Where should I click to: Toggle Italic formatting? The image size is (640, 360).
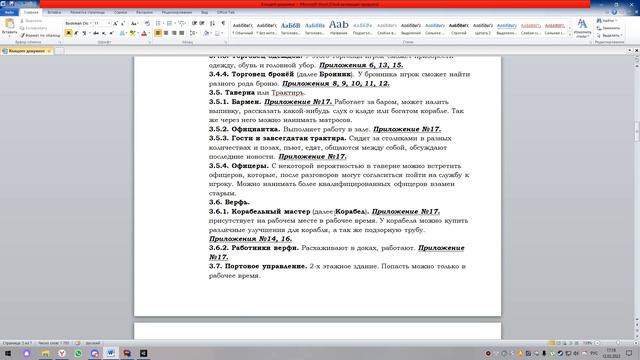tap(76, 33)
